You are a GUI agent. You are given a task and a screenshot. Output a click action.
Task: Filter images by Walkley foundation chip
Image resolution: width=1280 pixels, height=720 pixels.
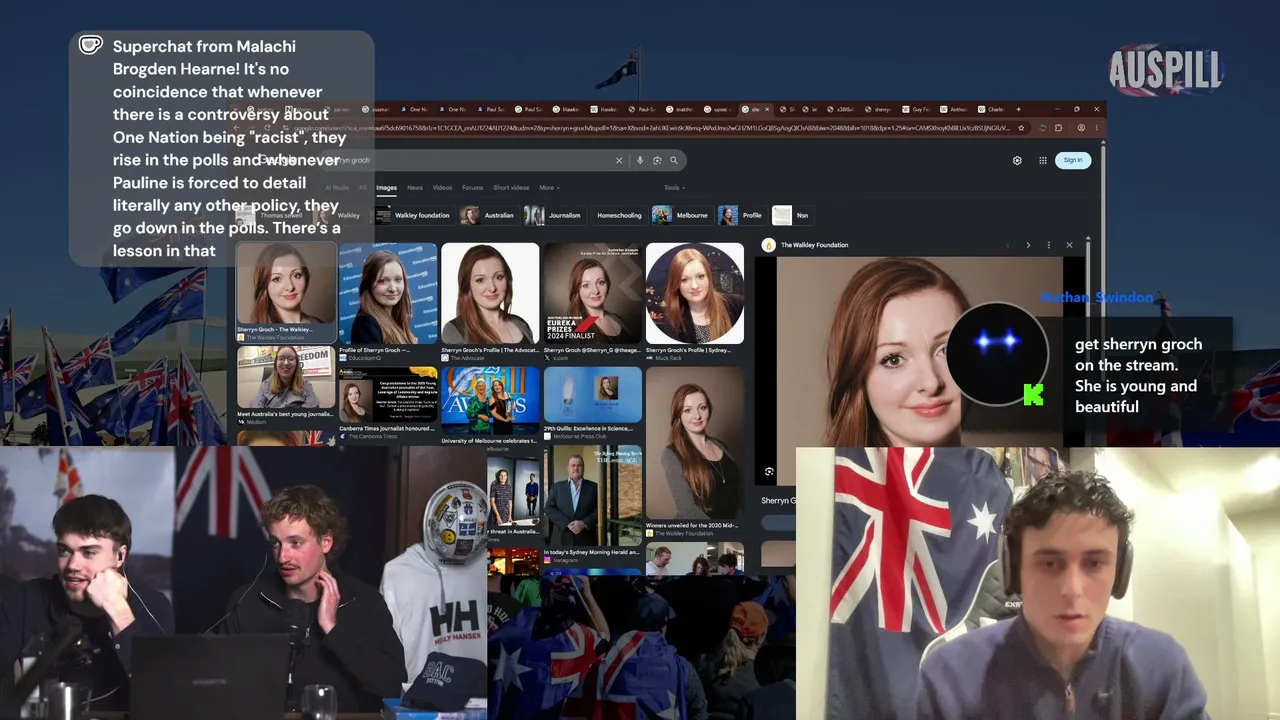[412, 215]
